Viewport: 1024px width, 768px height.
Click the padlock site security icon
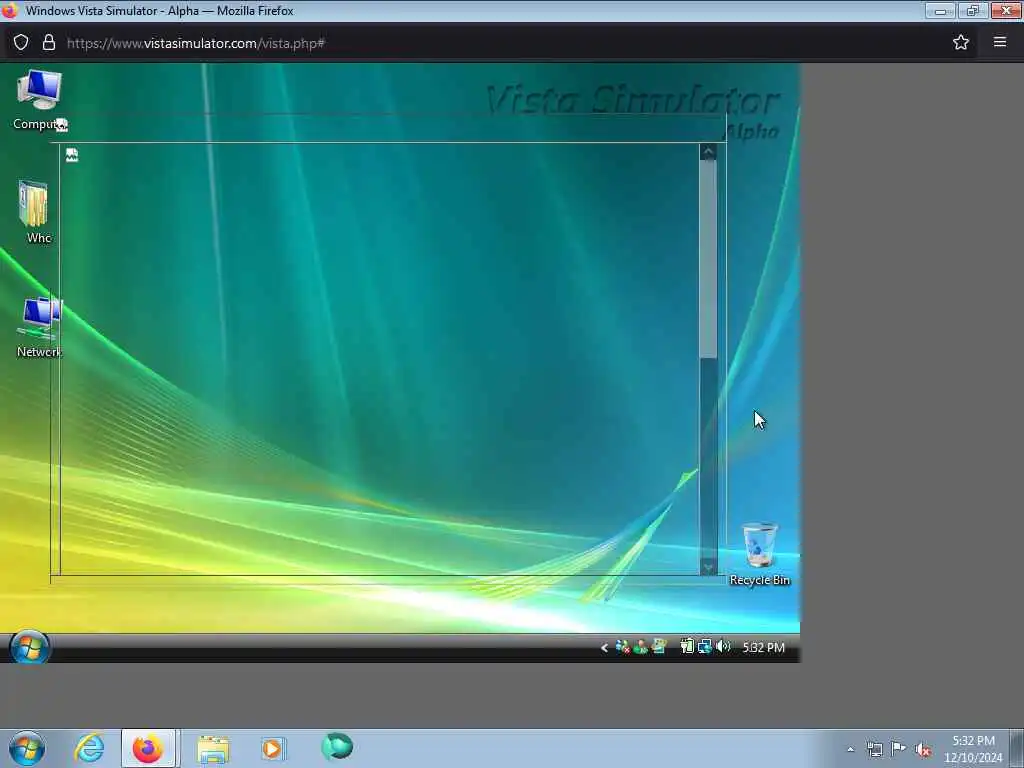48,42
